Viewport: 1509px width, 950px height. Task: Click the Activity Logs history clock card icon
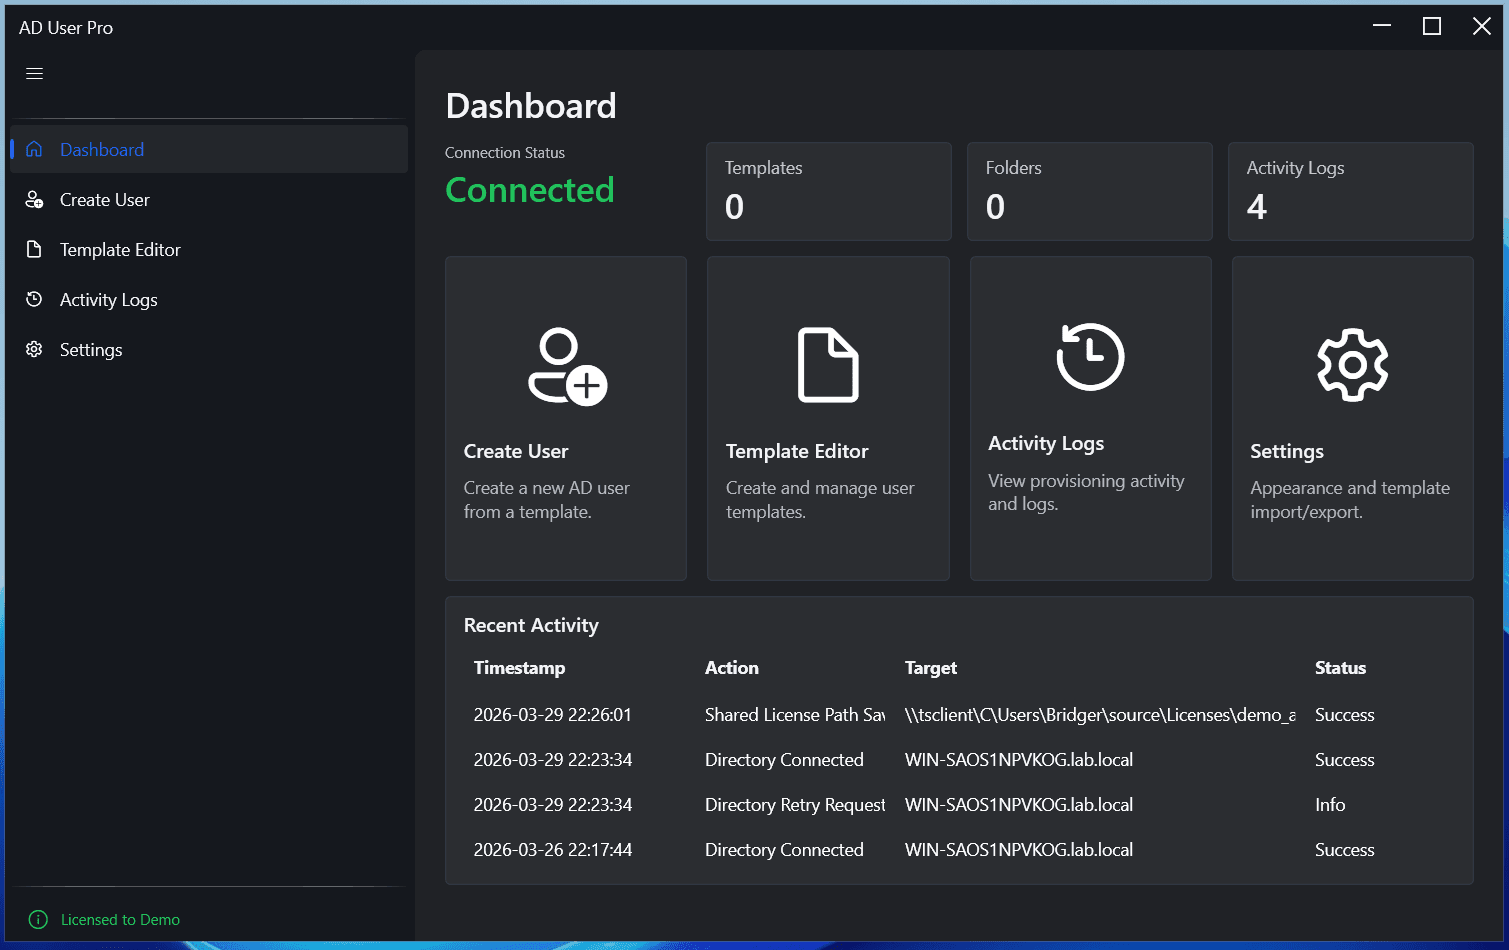click(x=1090, y=357)
